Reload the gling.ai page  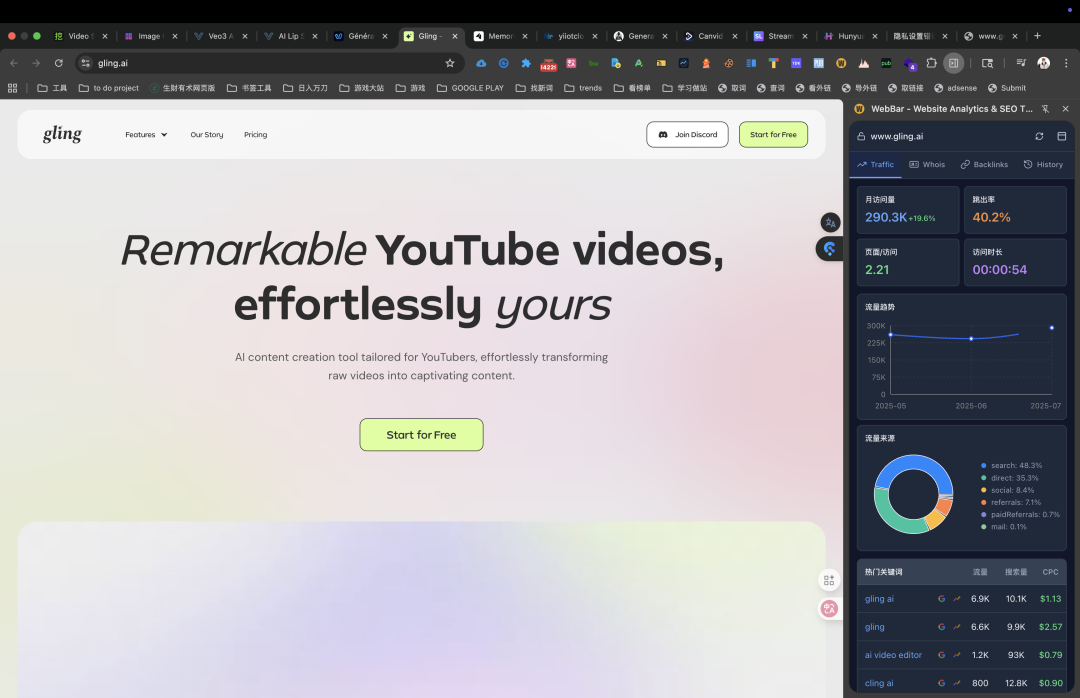59,63
